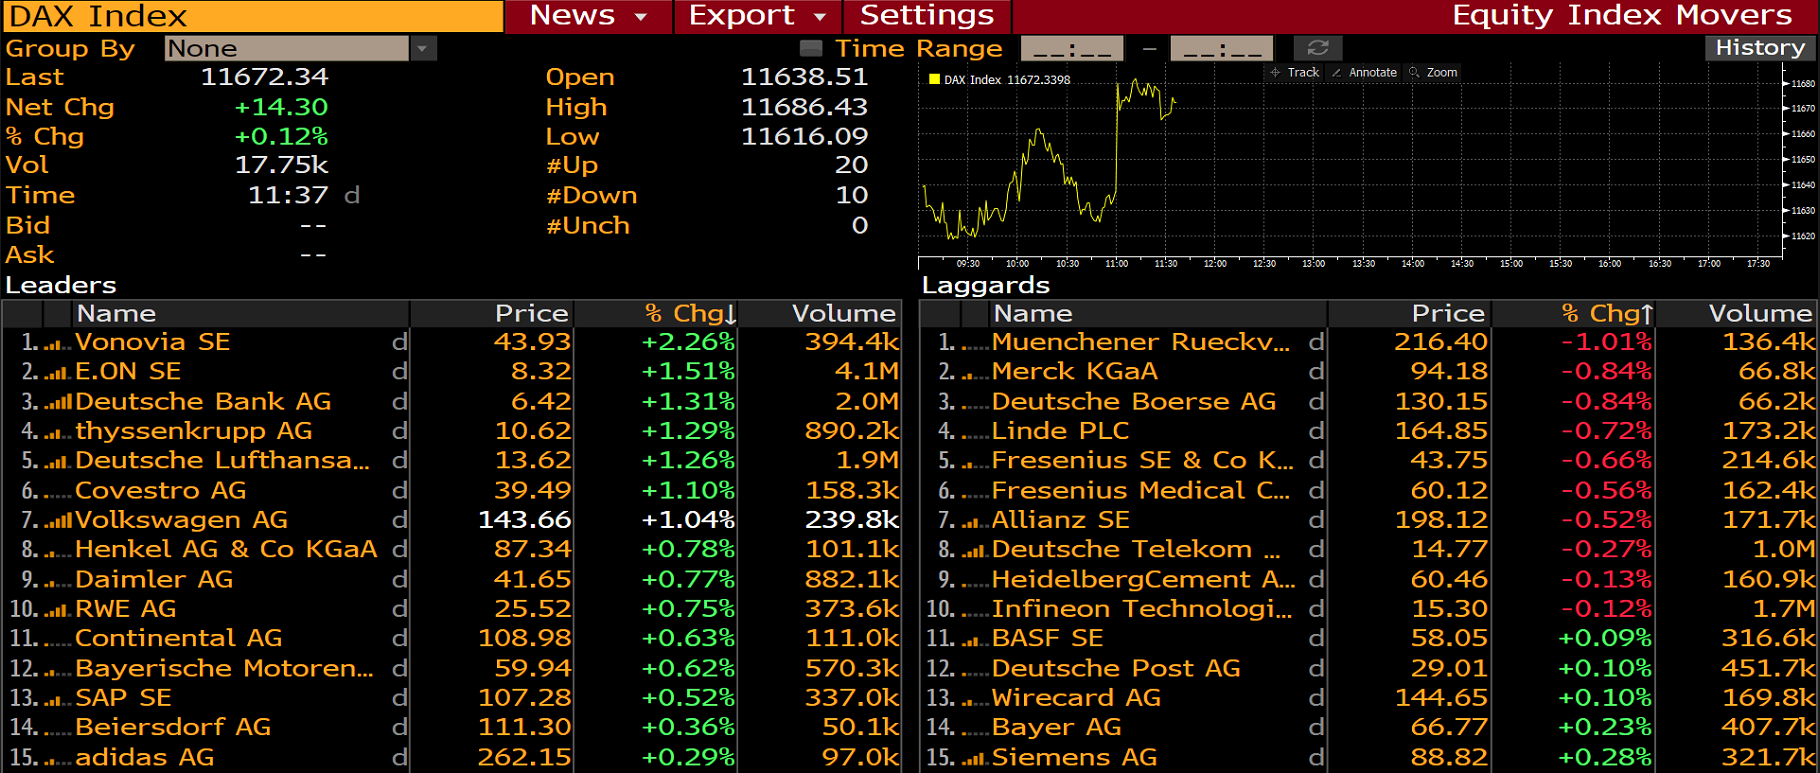
Task: Select Vonovia SE in Leaders
Action: (451, 343)
